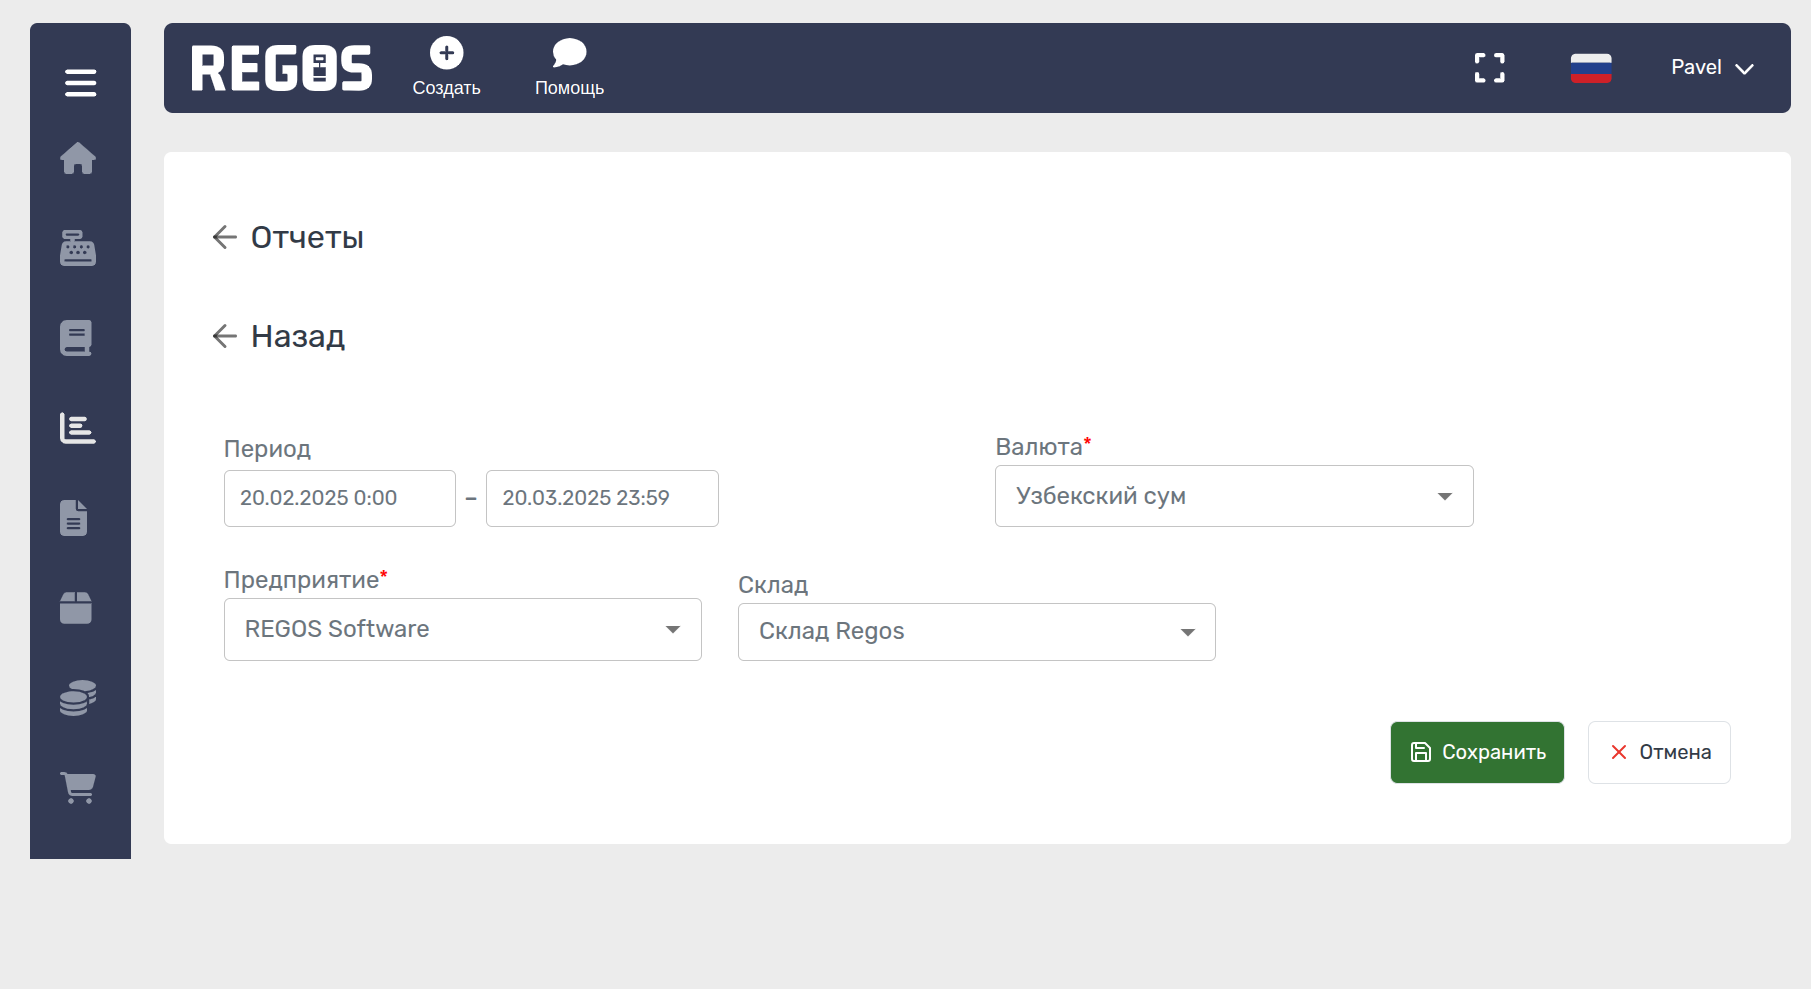This screenshot has width=1811, height=989.
Task: Open the cash register sidebar section
Action: tap(78, 248)
